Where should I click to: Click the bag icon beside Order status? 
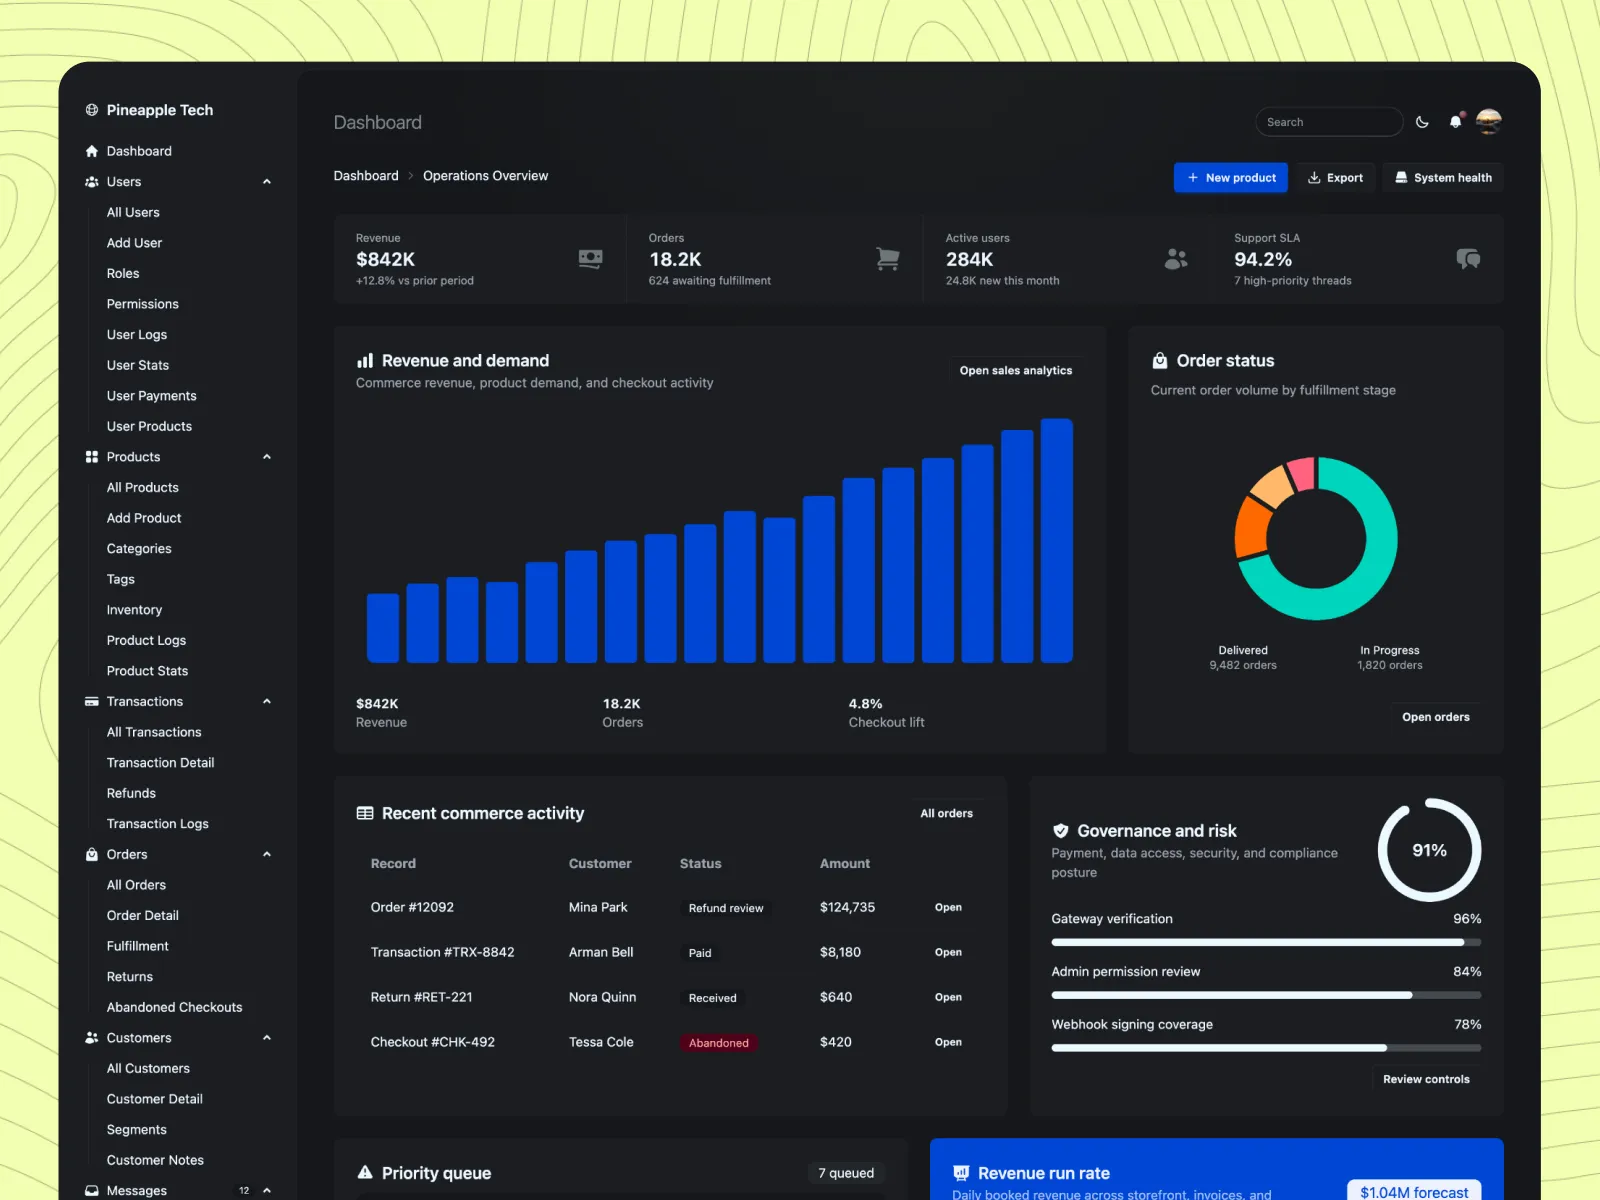[x=1160, y=361]
